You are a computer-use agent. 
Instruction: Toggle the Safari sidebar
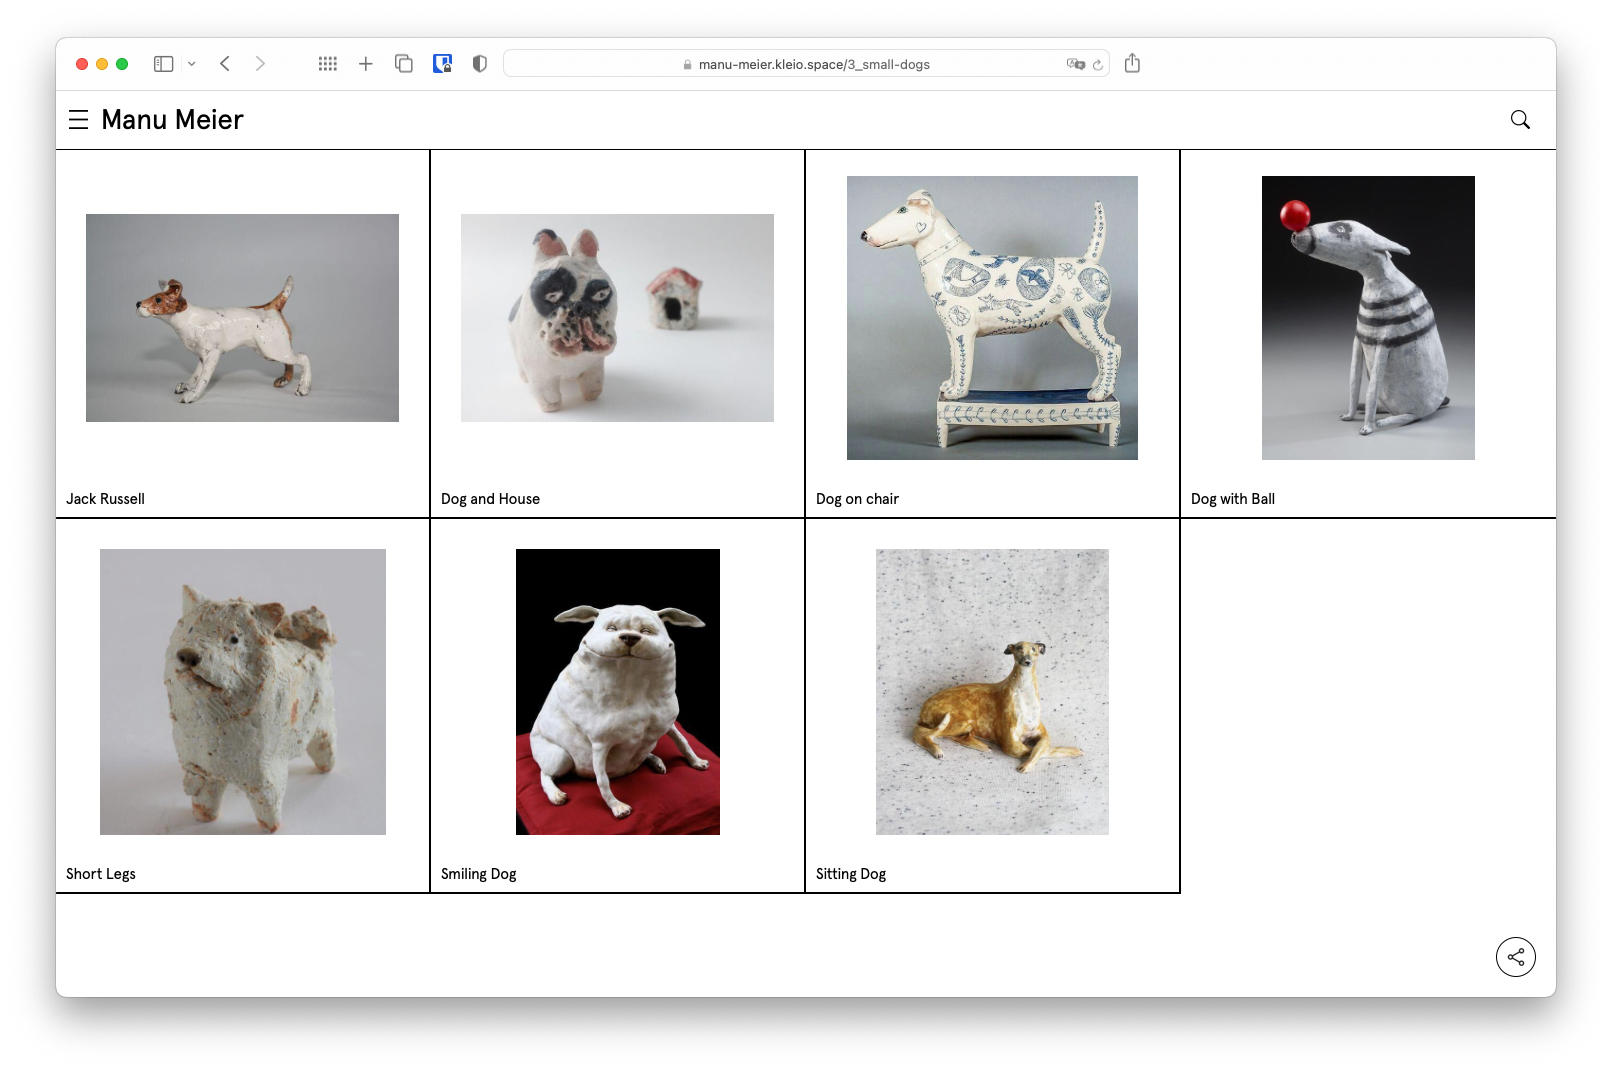164,64
